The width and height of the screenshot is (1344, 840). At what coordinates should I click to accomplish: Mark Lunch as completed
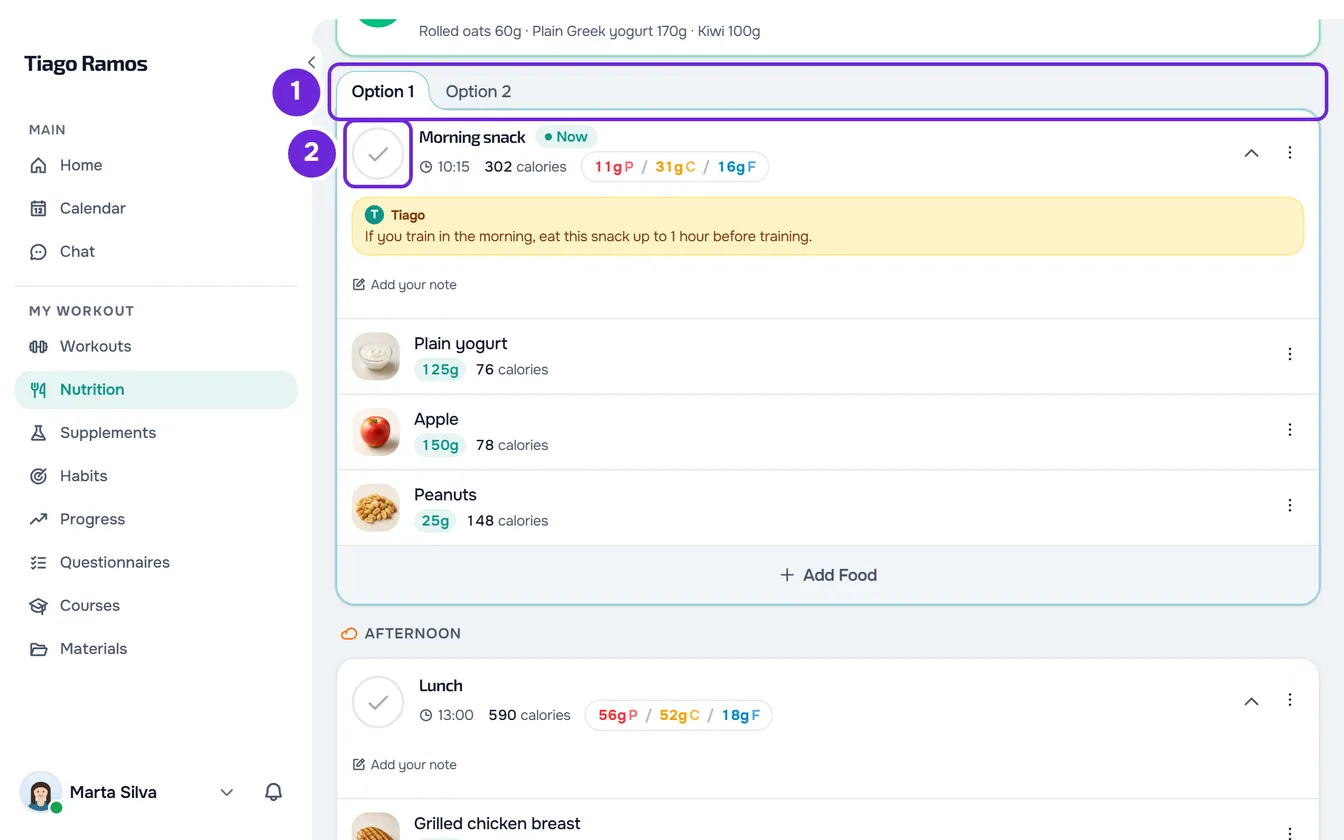(x=378, y=702)
